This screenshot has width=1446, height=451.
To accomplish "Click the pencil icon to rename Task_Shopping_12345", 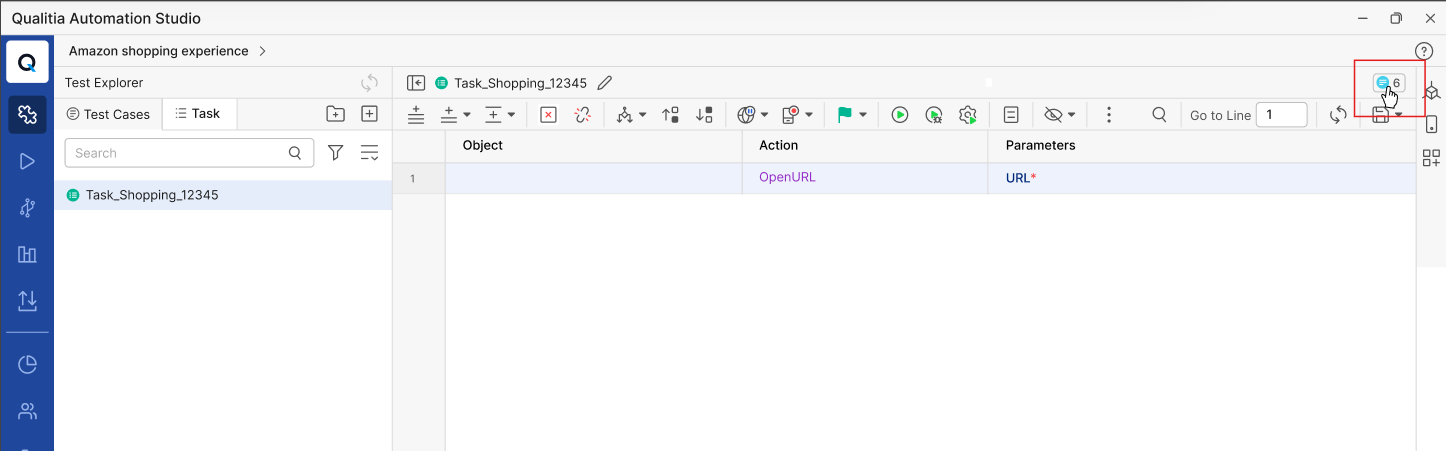I will tap(604, 83).
